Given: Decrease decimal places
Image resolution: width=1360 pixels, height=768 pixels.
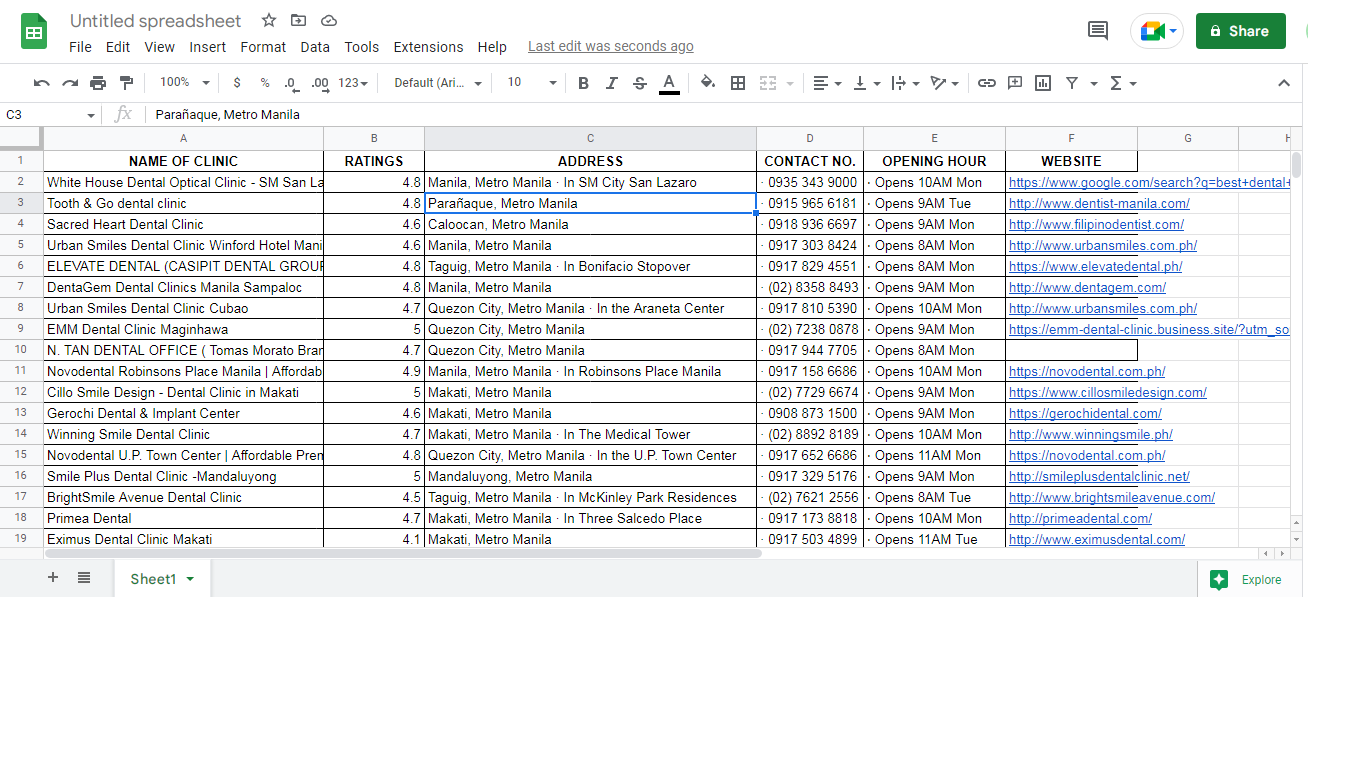Looking at the screenshot, I should 290,83.
